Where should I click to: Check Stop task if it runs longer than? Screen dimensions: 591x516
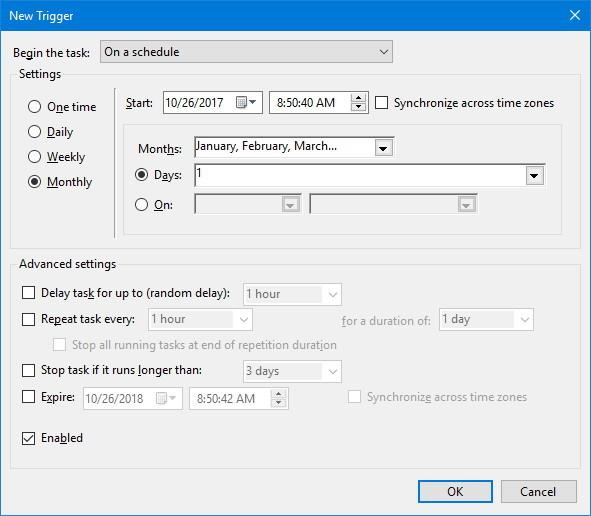coord(29,370)
